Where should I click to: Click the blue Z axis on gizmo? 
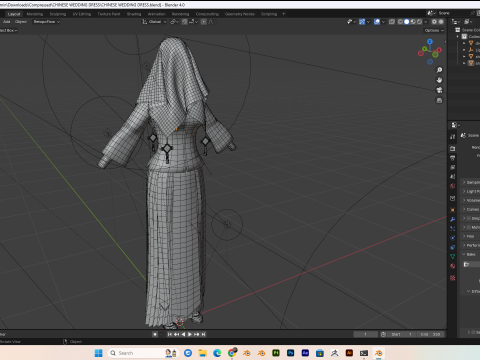click(430, 42)
